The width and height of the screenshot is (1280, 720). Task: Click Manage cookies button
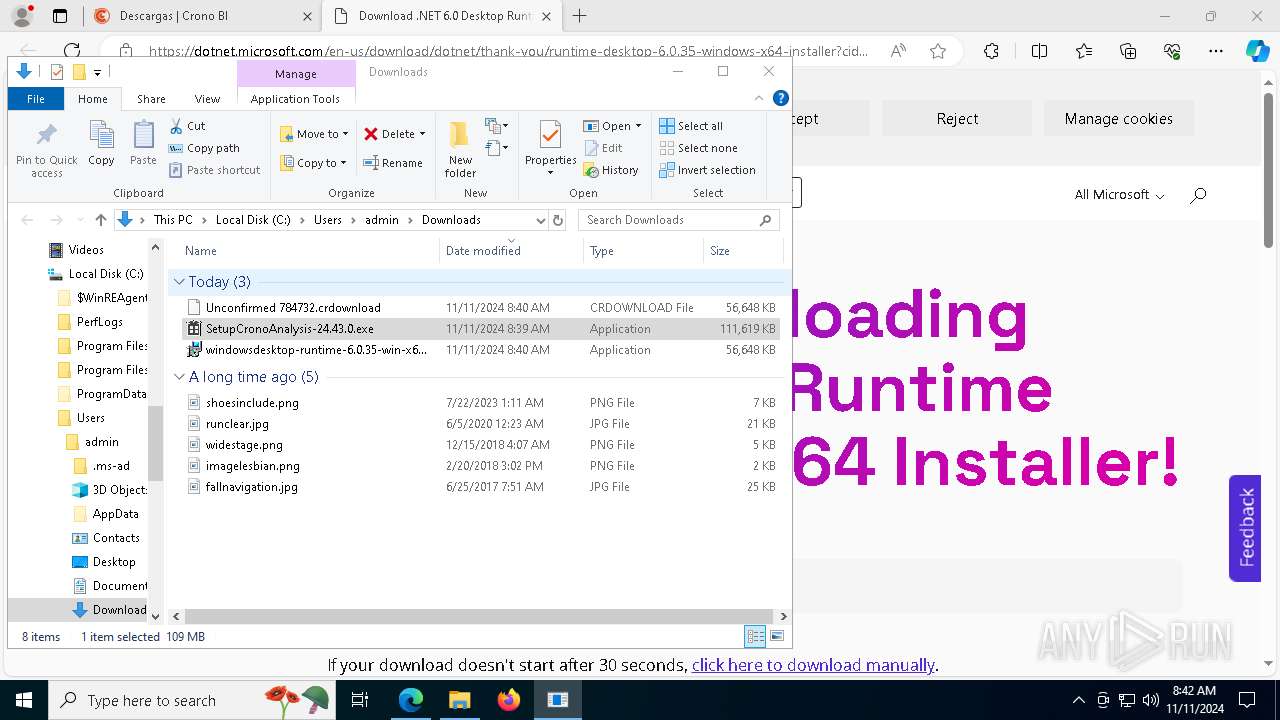pyautogui.click(x=1118, y=119)
